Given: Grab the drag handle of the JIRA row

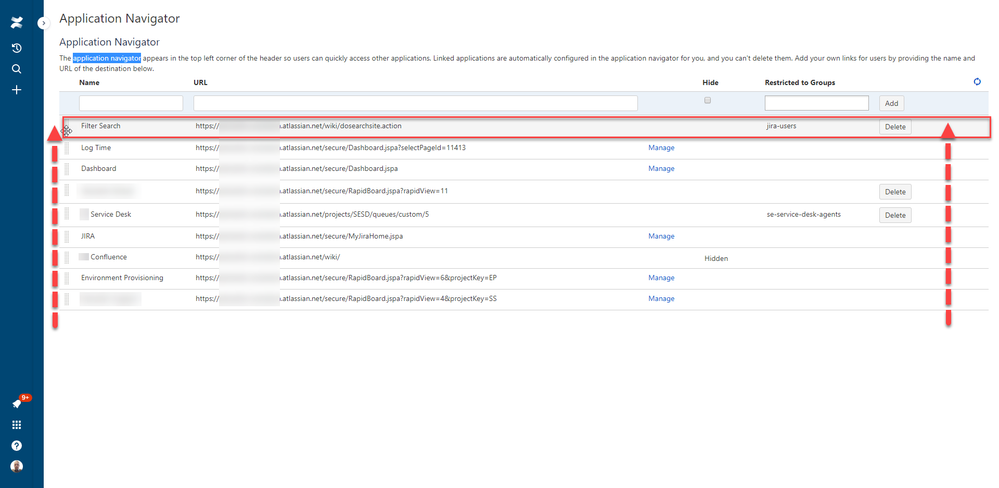Looking at the screenshot, I should 67,236.
